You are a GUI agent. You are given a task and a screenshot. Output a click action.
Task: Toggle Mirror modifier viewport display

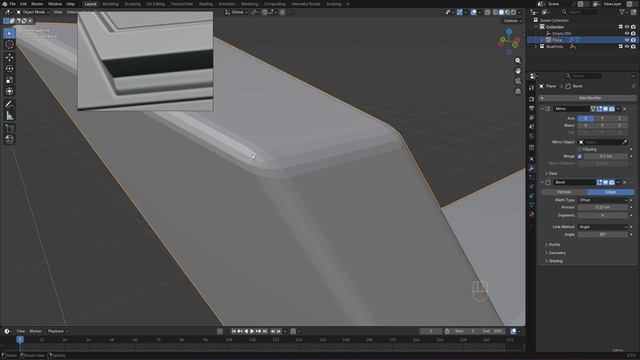[605, 109]
